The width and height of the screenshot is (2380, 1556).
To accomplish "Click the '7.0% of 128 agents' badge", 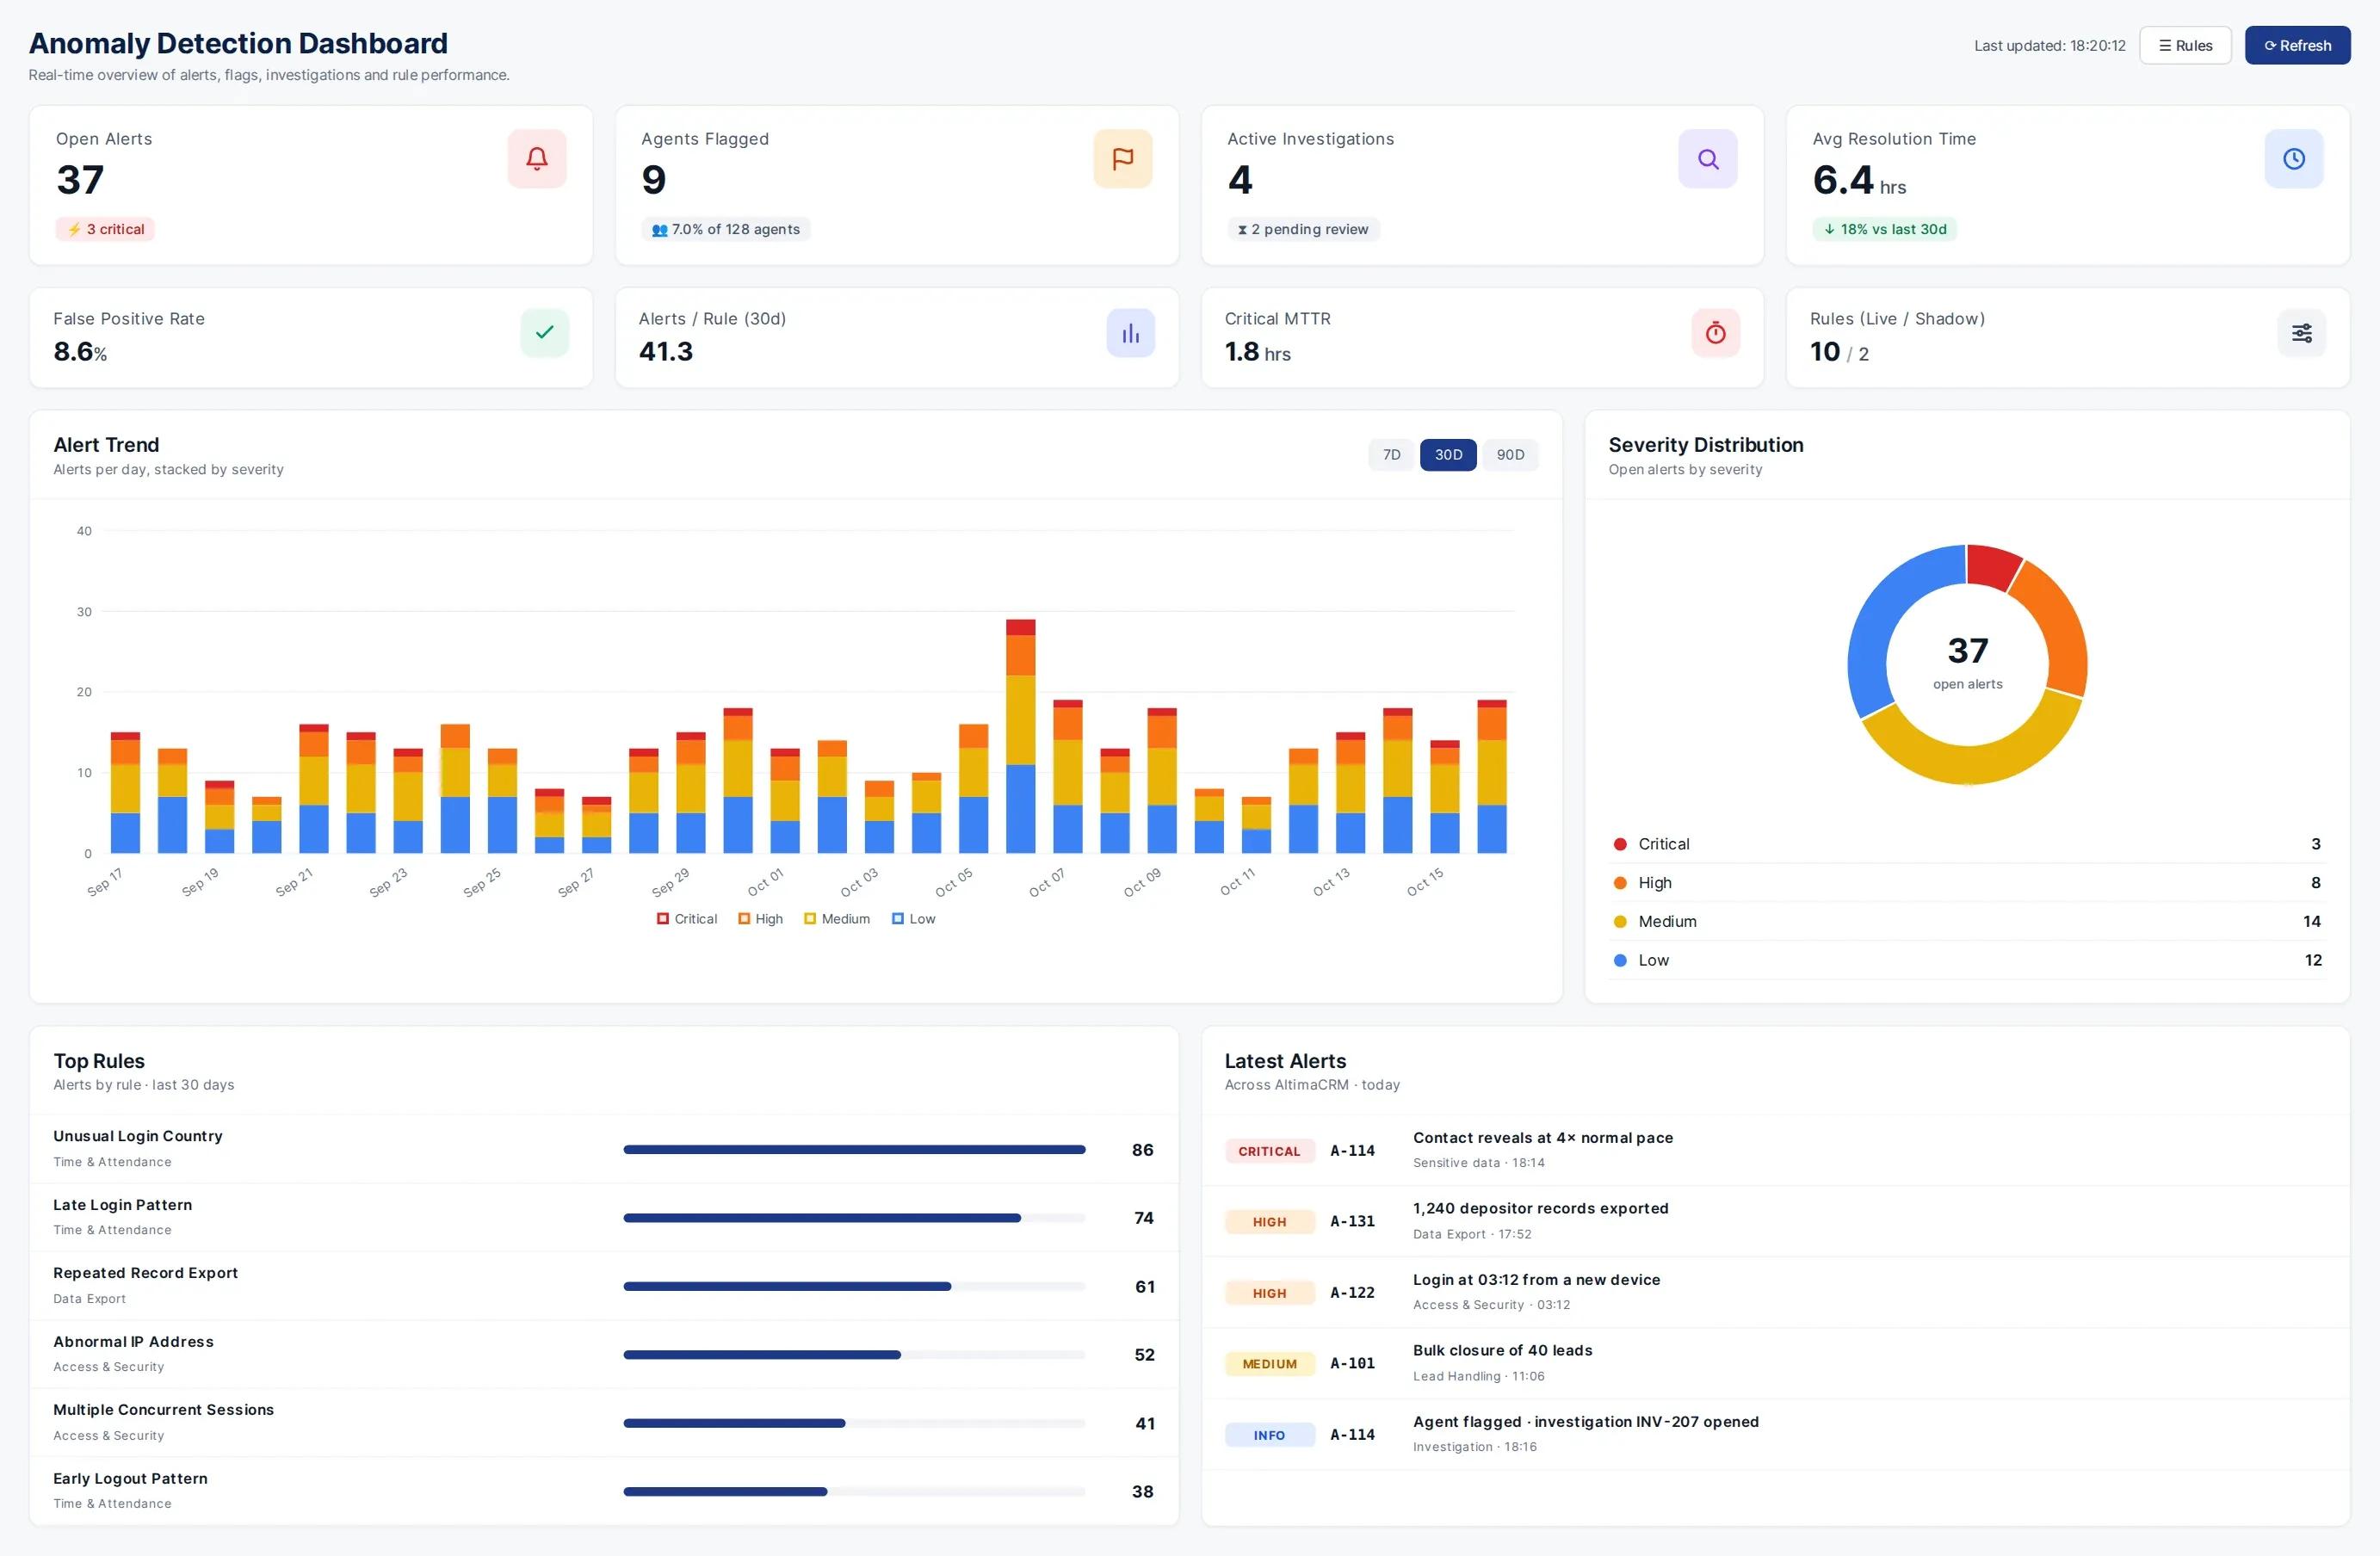I will pos(726,229).
